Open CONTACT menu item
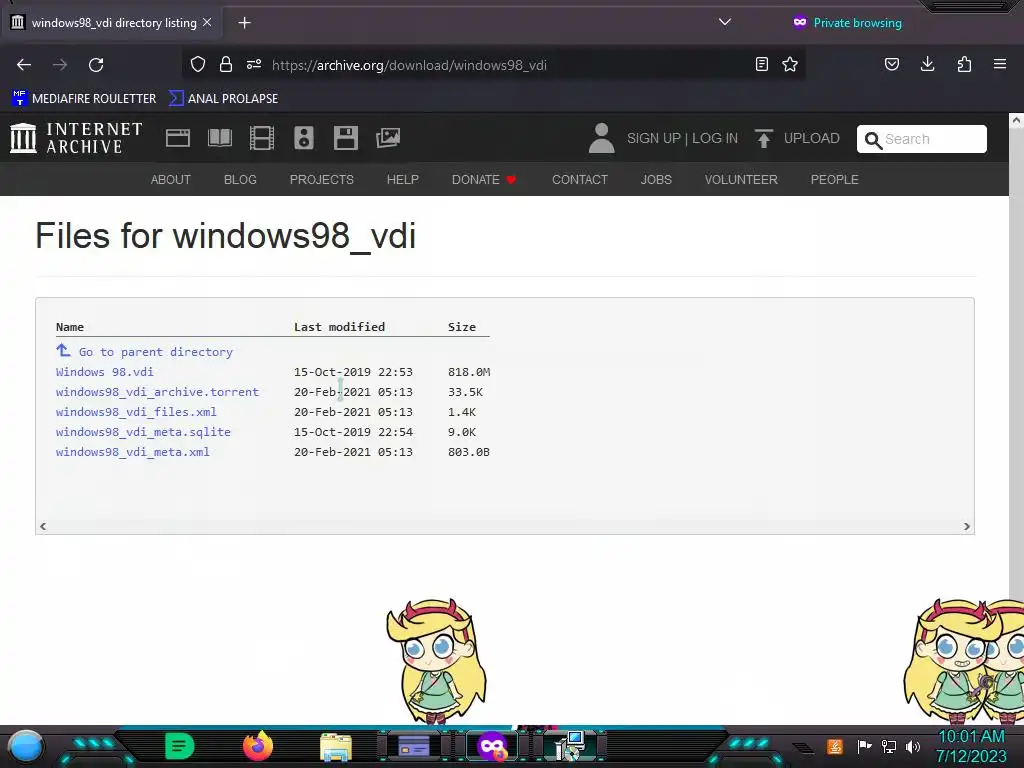 pyautogui.click(x=580, y=180)
